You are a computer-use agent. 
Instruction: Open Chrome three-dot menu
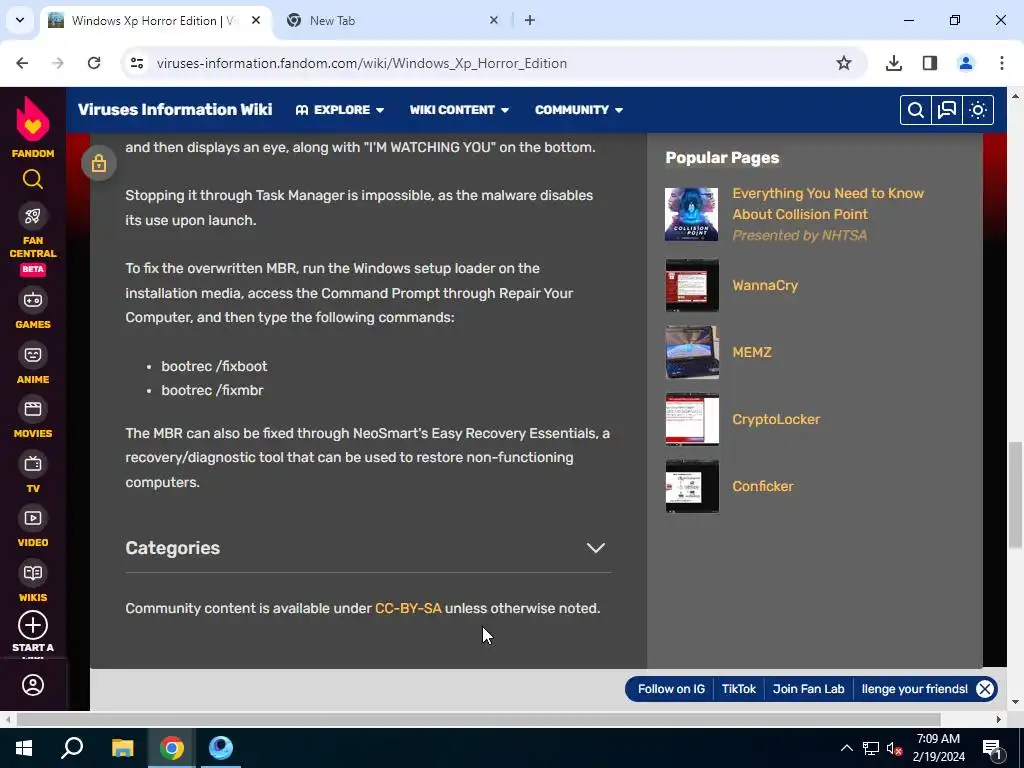1002,63
